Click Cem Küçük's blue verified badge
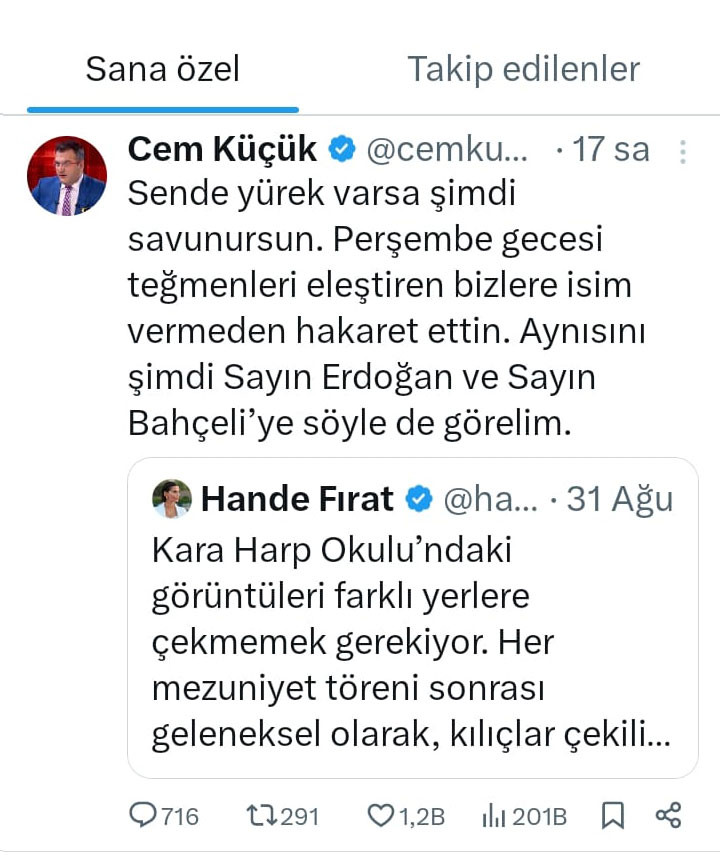The image size is (720, 860). (x=343, y=150)
